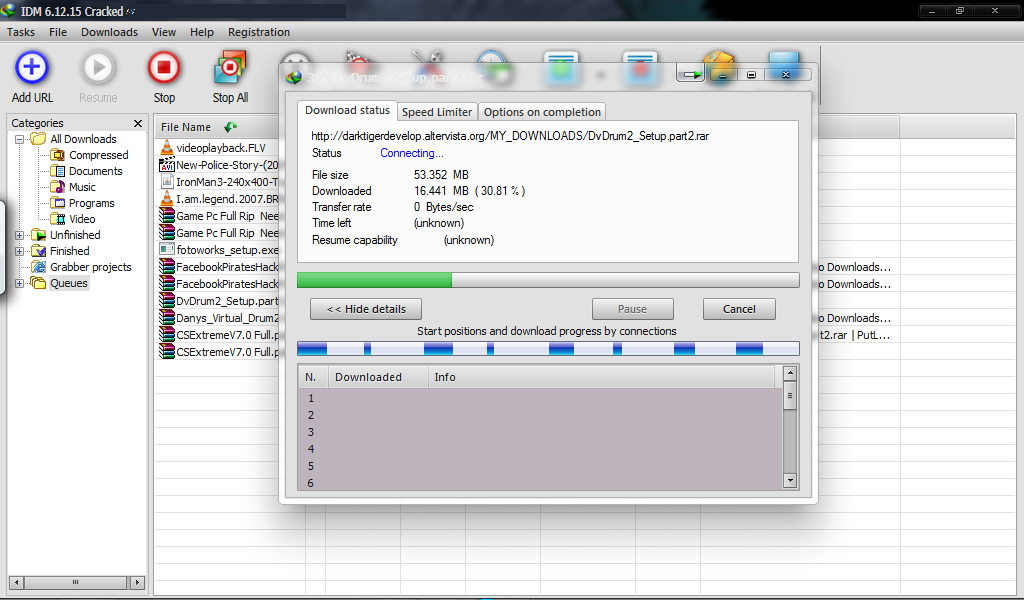This screenshot has width=1024, height=600.
Task: Select the Finished tree item
Action: point(69,251)
